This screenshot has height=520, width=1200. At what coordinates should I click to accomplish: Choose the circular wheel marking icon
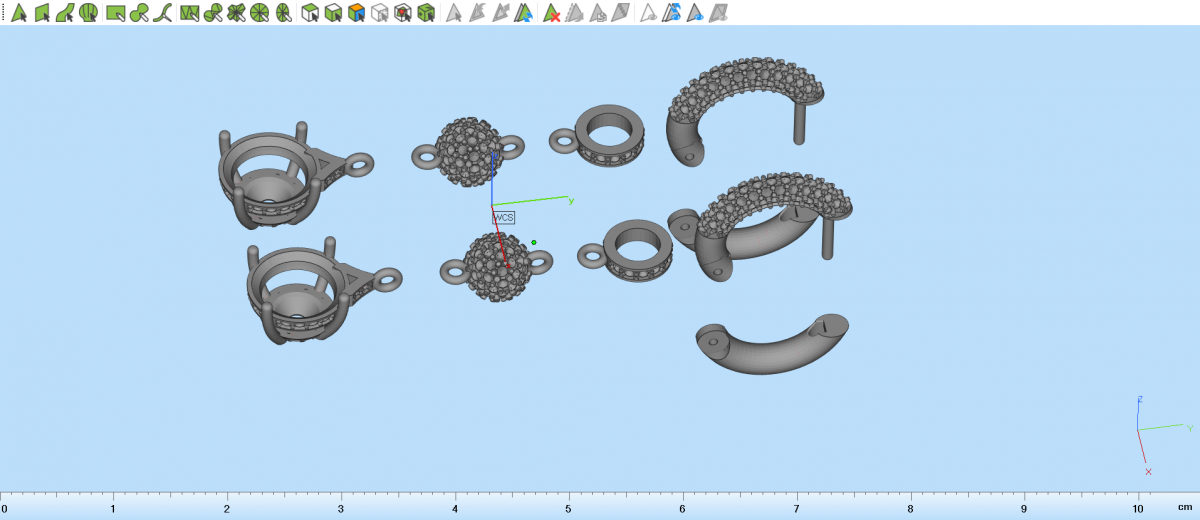260,13
